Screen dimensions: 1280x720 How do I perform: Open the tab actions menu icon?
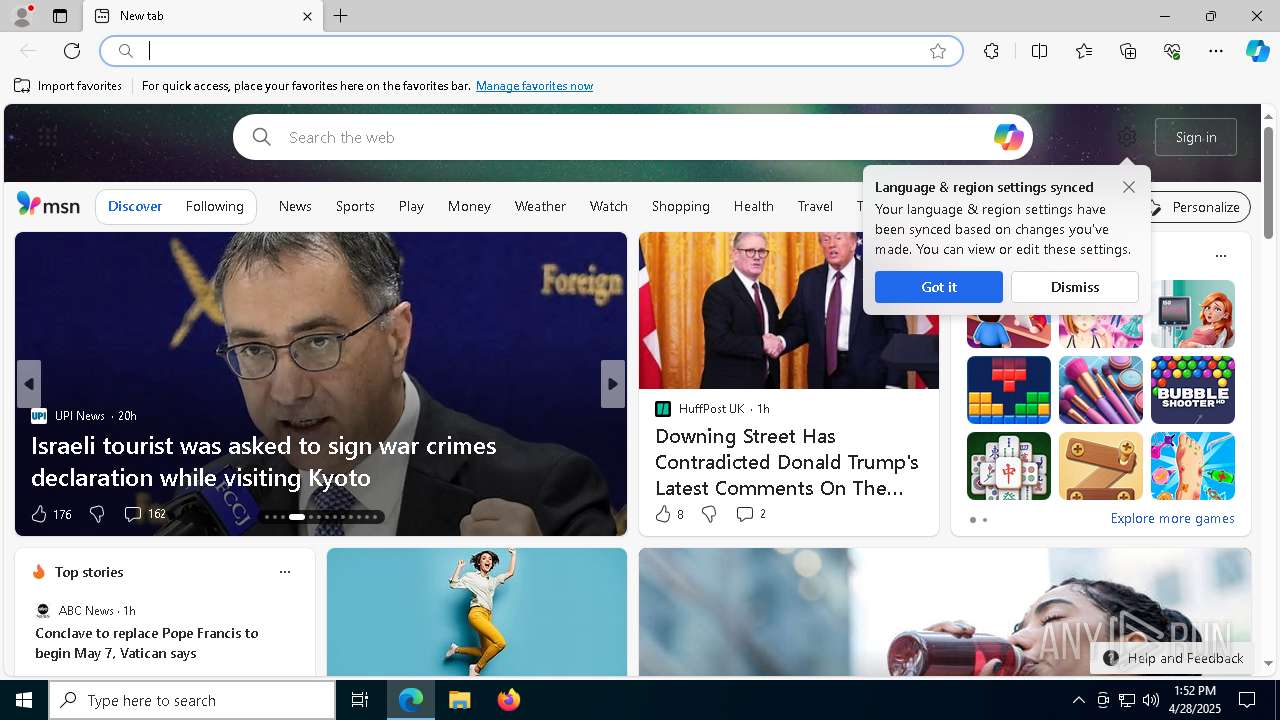(60, 16)
